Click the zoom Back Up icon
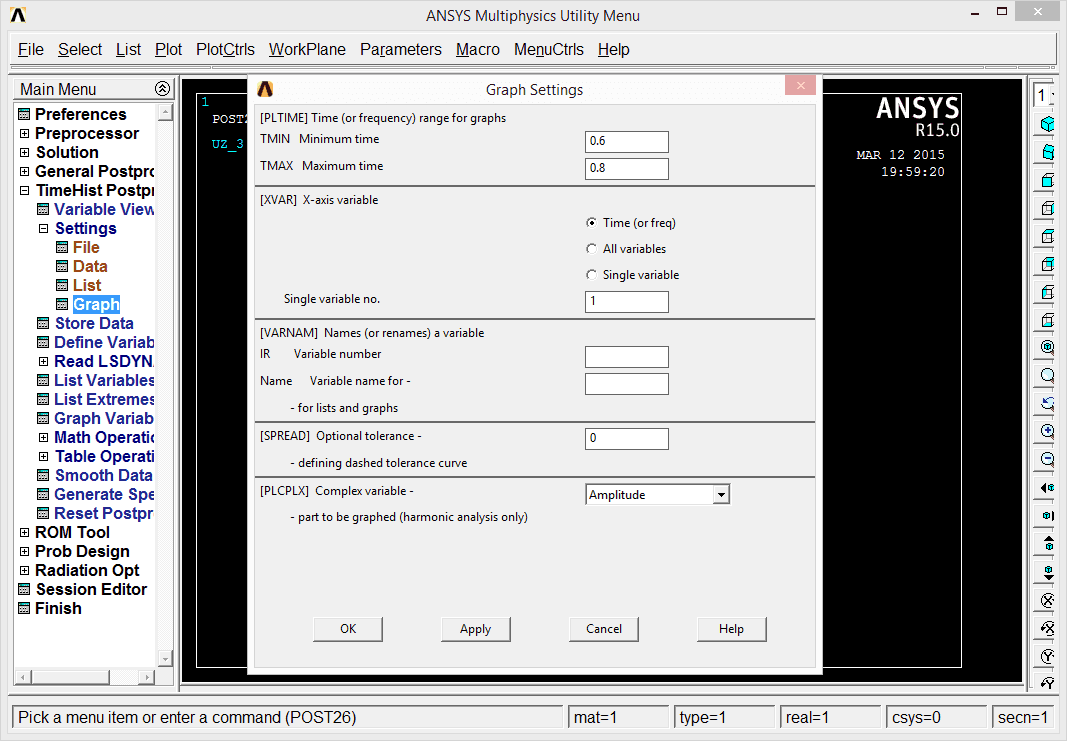 pyautogui.click(x=1047, y=403)
